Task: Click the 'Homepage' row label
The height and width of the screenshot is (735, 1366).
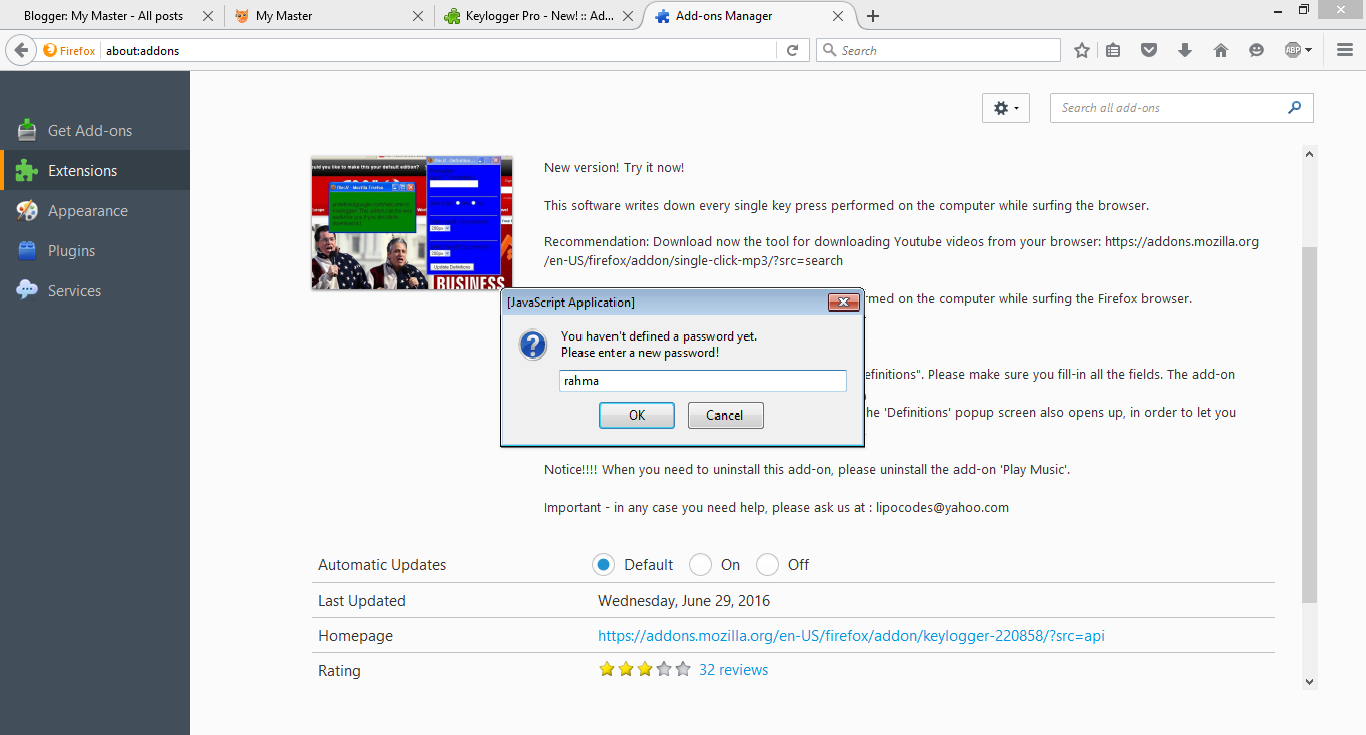Action: tap(355, 636)
